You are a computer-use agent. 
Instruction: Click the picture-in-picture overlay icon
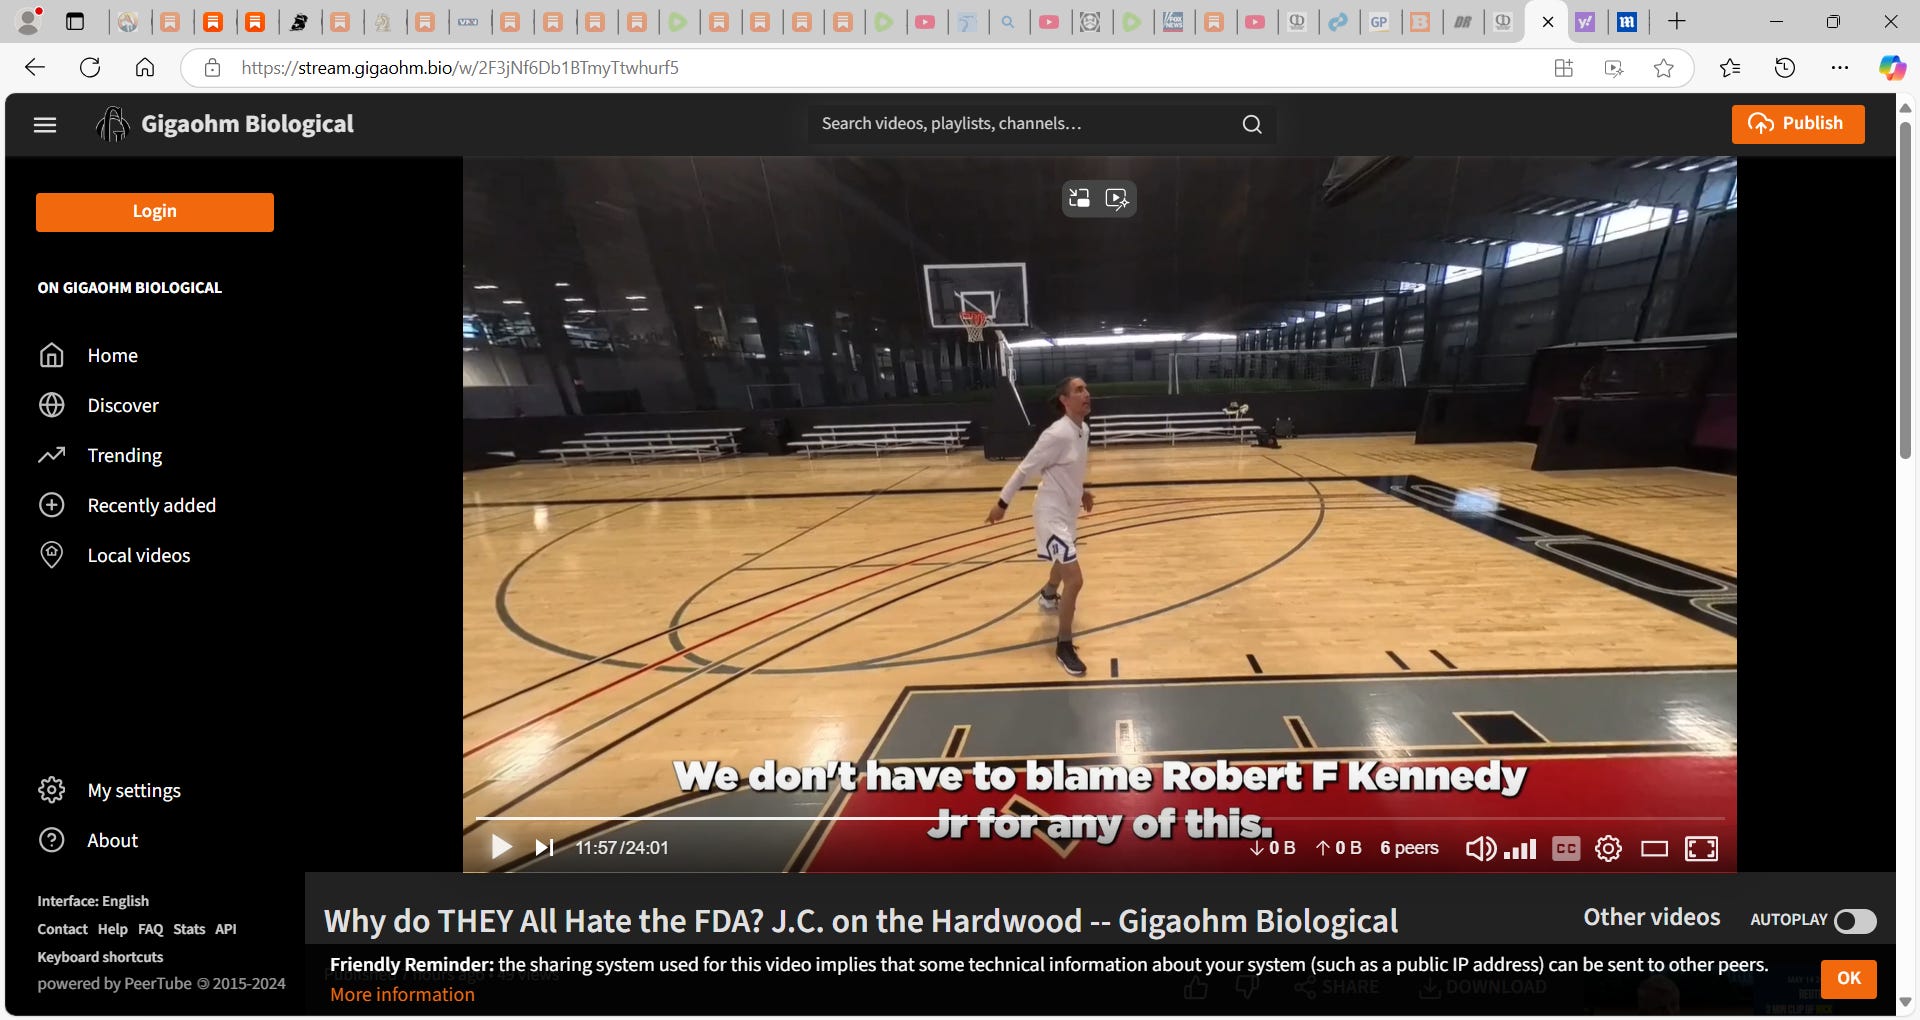coord(1079,199)
